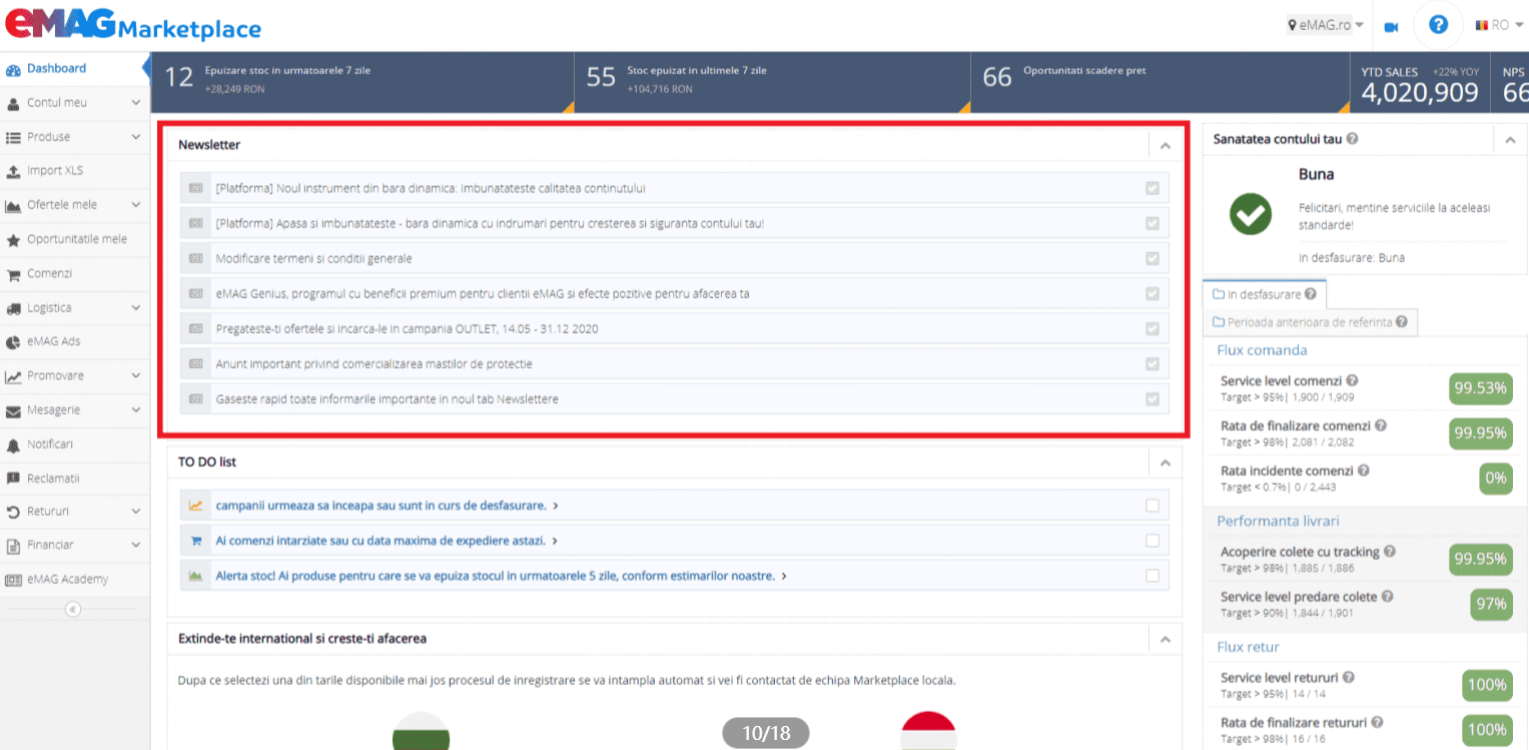Click the Ofertele mele chart icon
1529x750 pixels.
click(13, 206)
